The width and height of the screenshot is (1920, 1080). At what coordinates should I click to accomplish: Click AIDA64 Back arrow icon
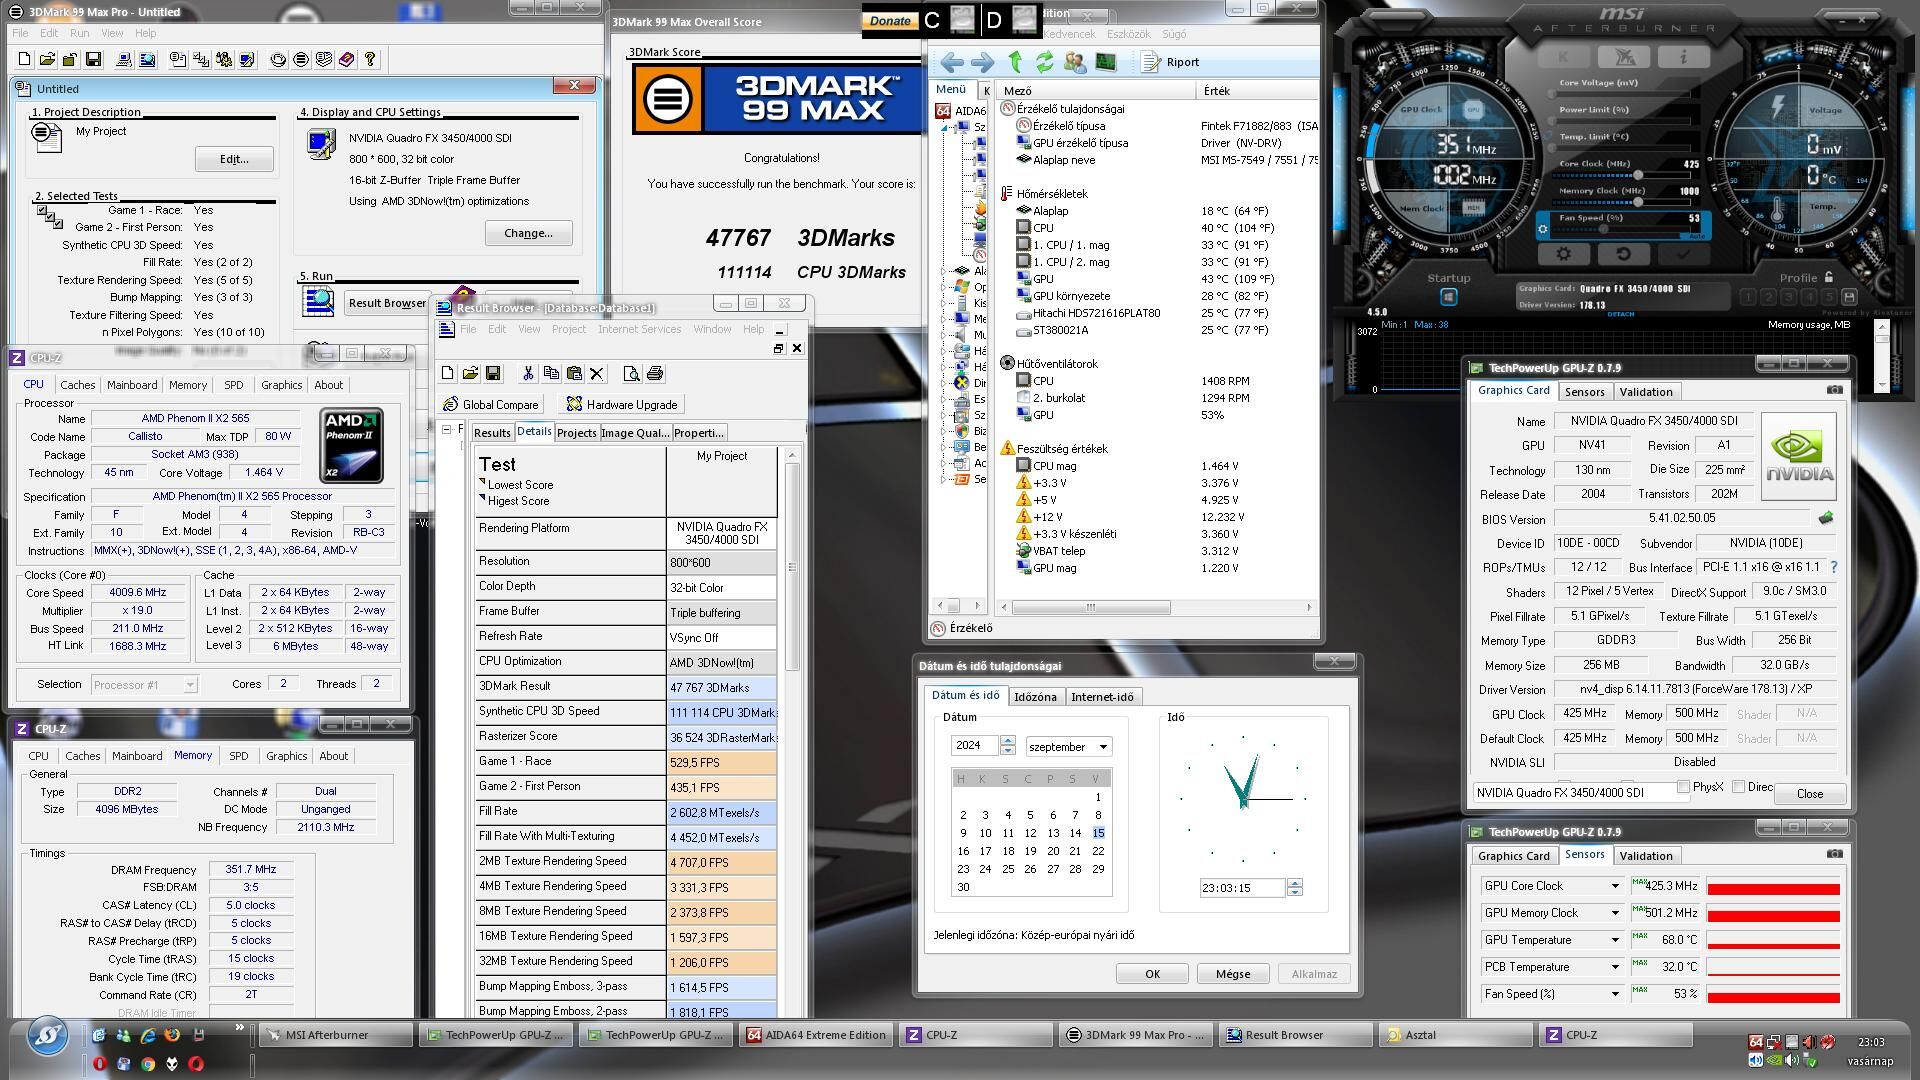951,62
